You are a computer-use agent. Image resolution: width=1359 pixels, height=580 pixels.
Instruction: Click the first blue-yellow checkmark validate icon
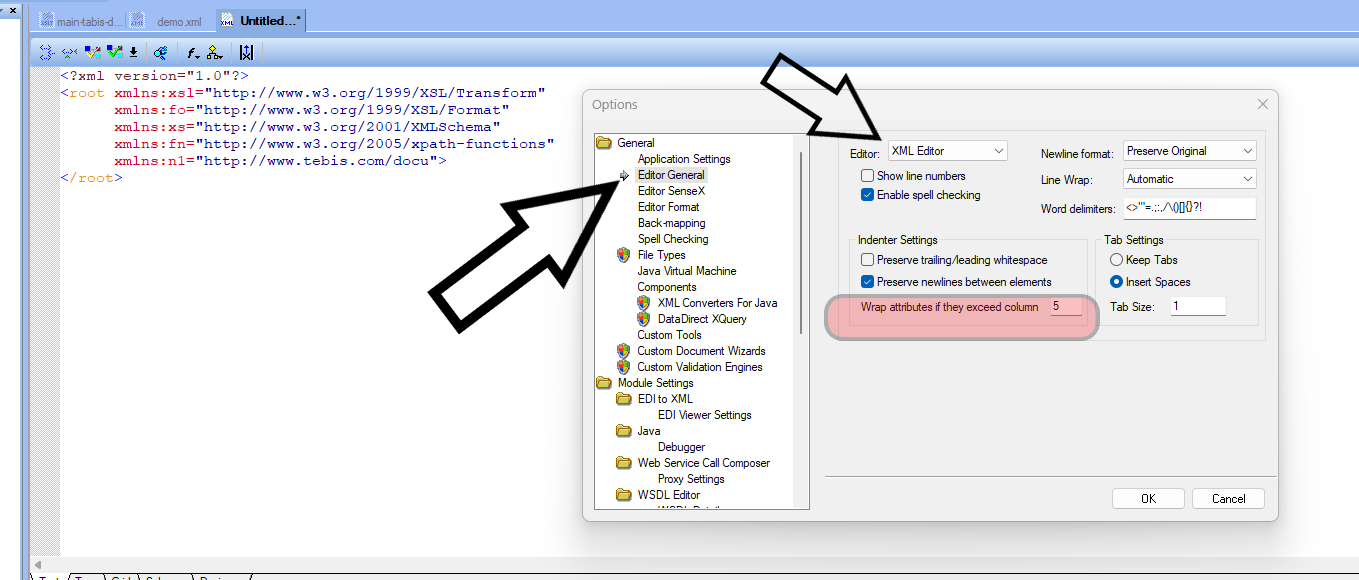(x=92, y=53)
